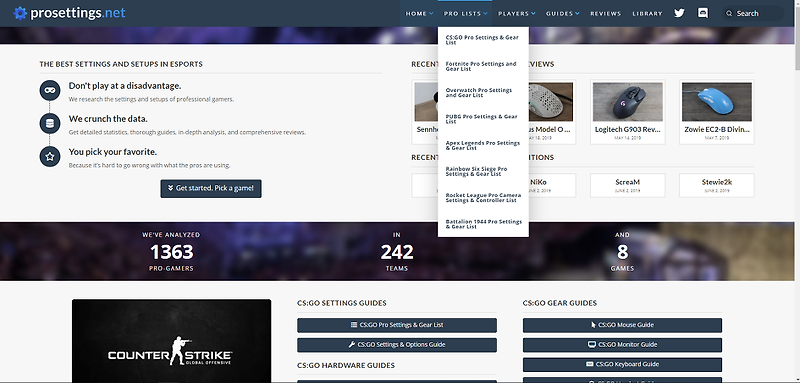Open the Discord icon link
The image size is (800, 383).
(x=703, y=13)
